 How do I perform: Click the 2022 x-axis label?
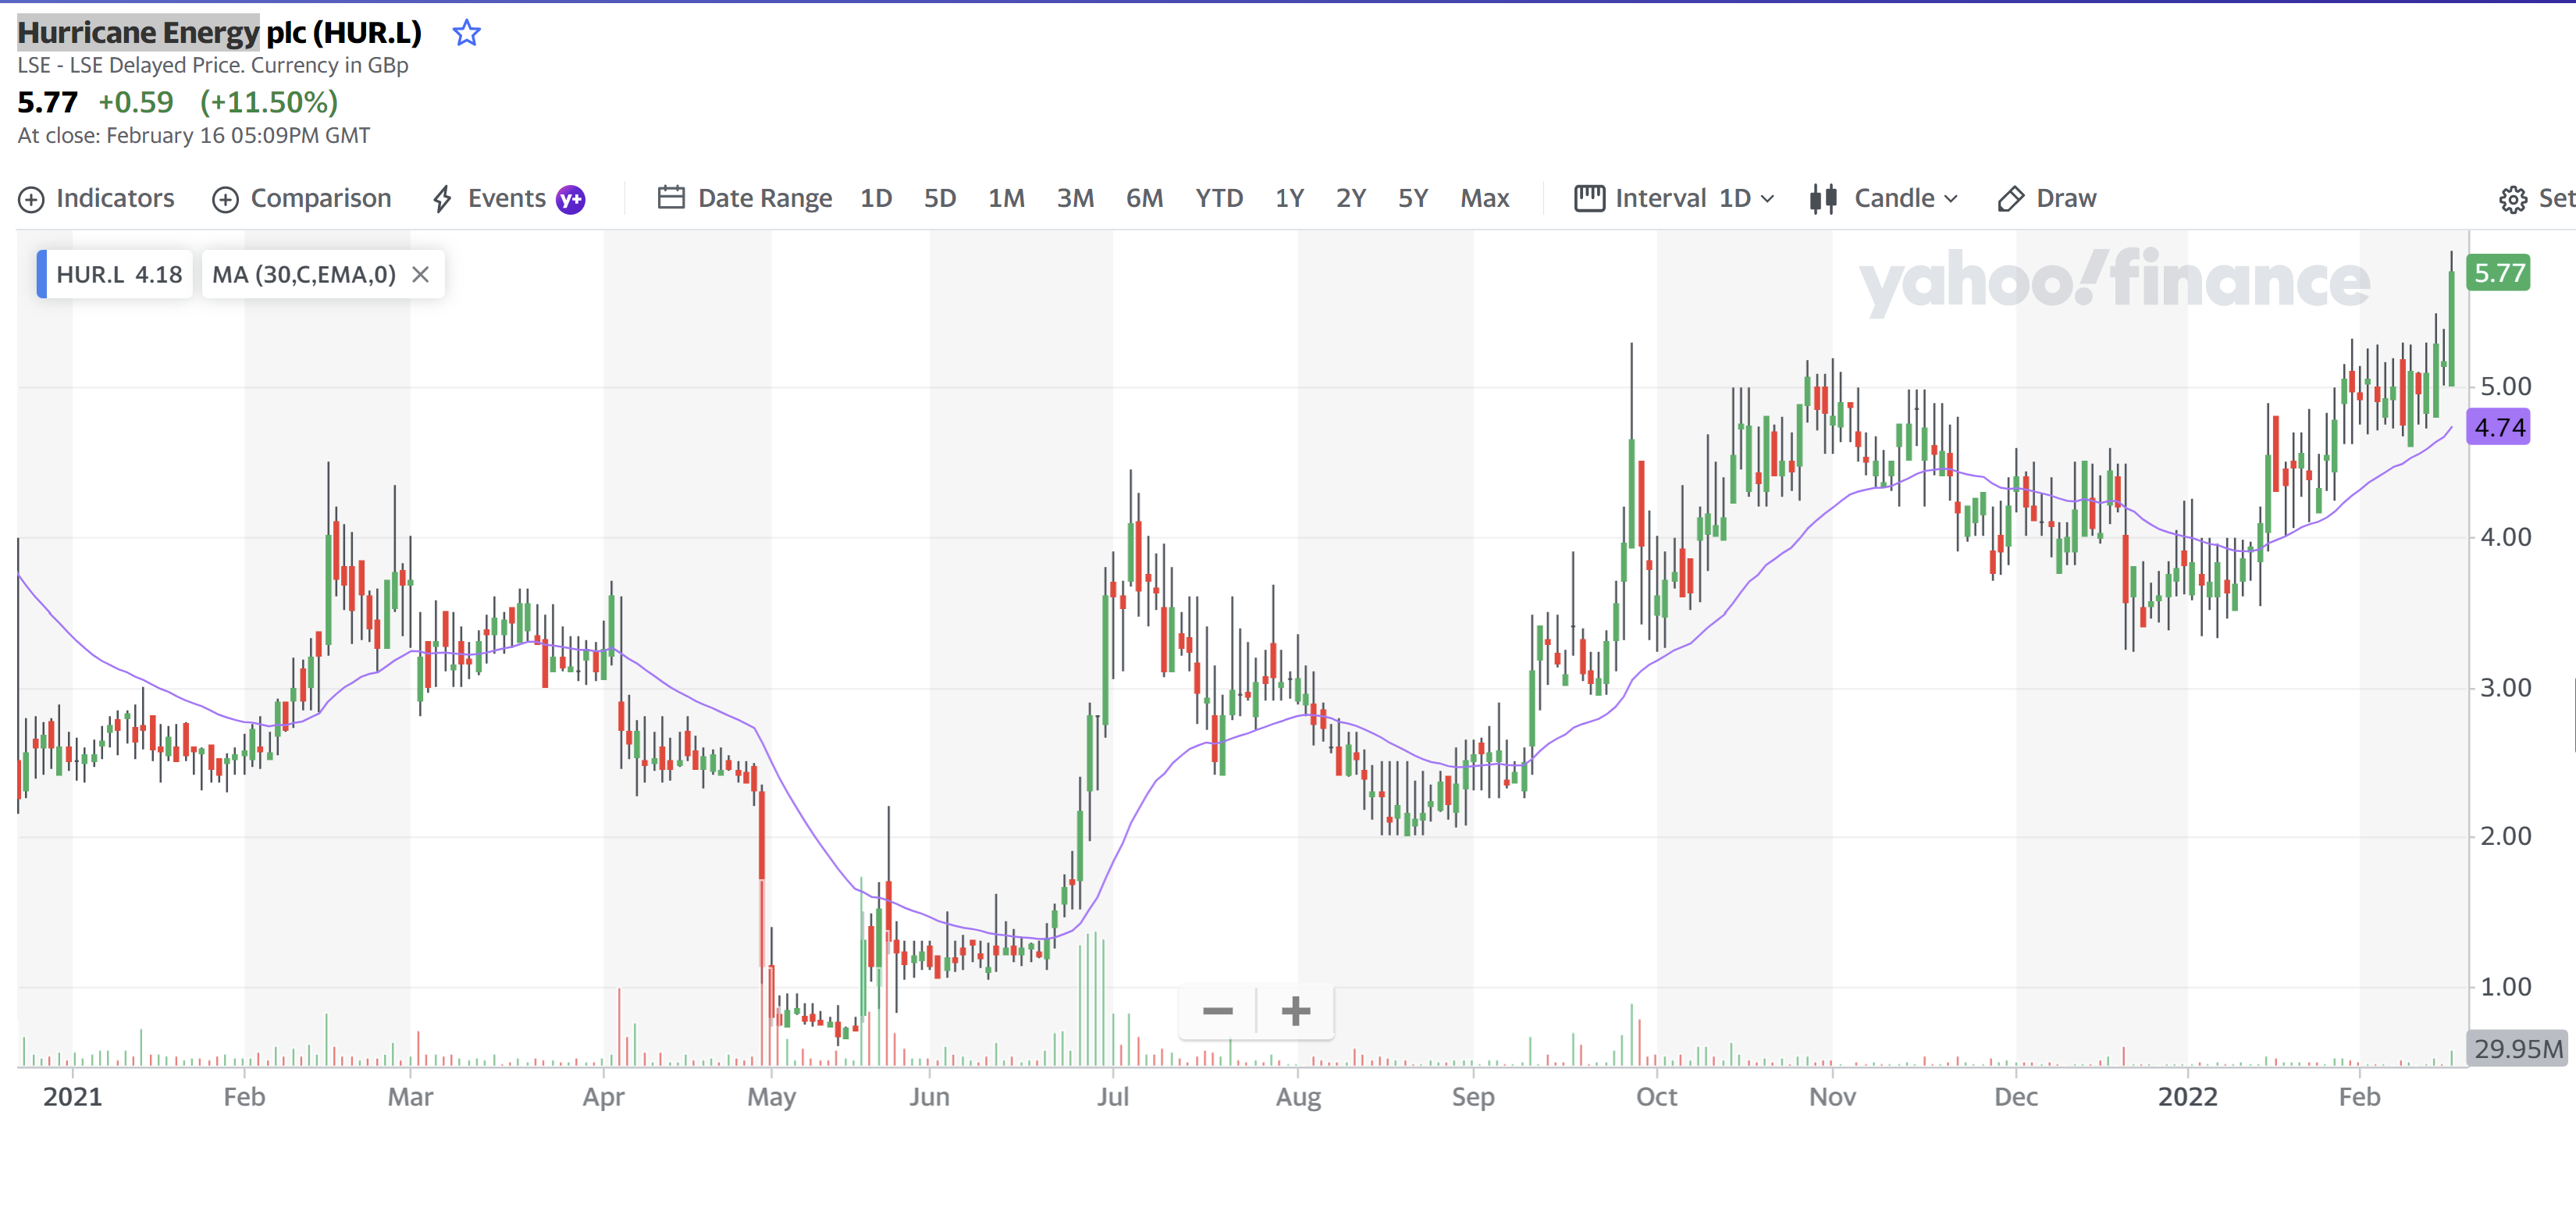coord(2187,1097)
